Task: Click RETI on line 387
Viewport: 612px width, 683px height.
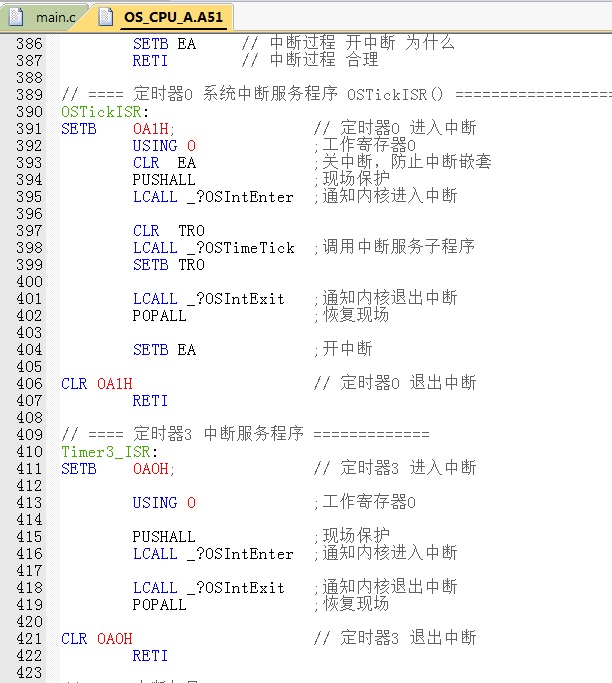Action: click(150, 61)
